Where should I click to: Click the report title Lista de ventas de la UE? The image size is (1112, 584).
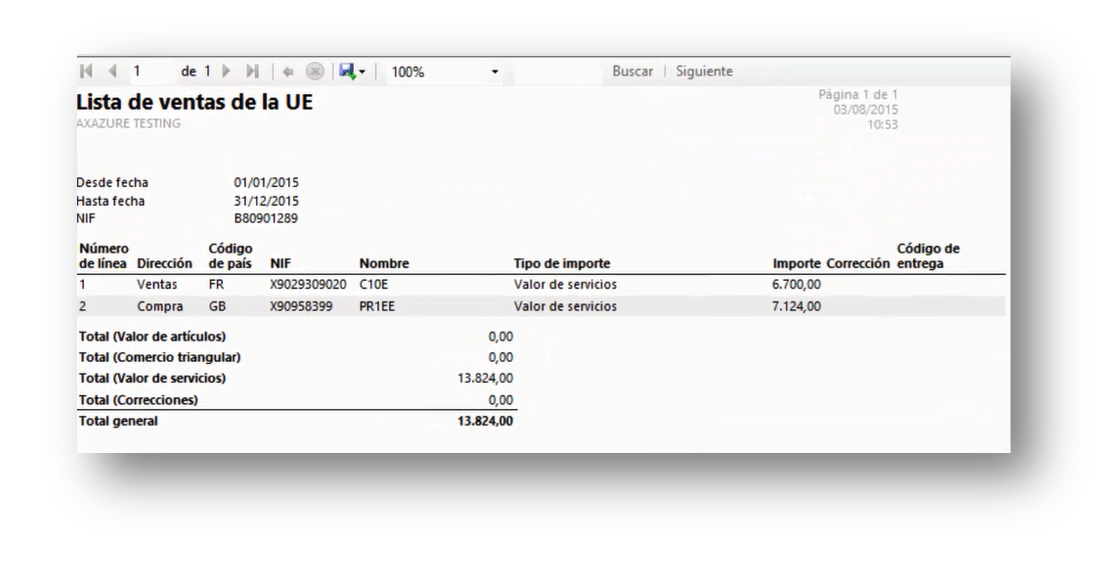(194, 102)
